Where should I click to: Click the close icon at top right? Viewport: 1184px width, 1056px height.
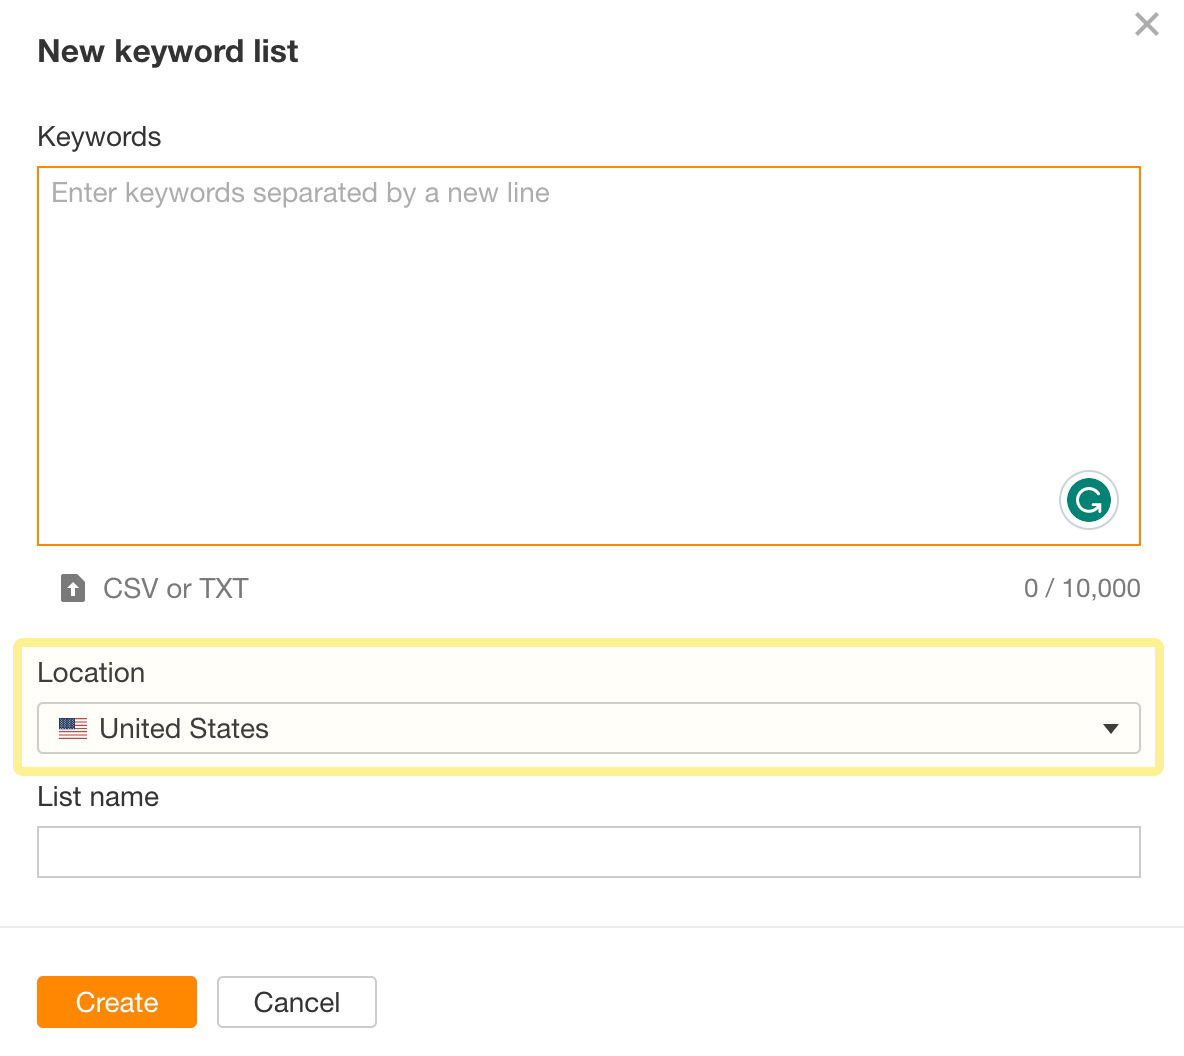click(1146, 24)
